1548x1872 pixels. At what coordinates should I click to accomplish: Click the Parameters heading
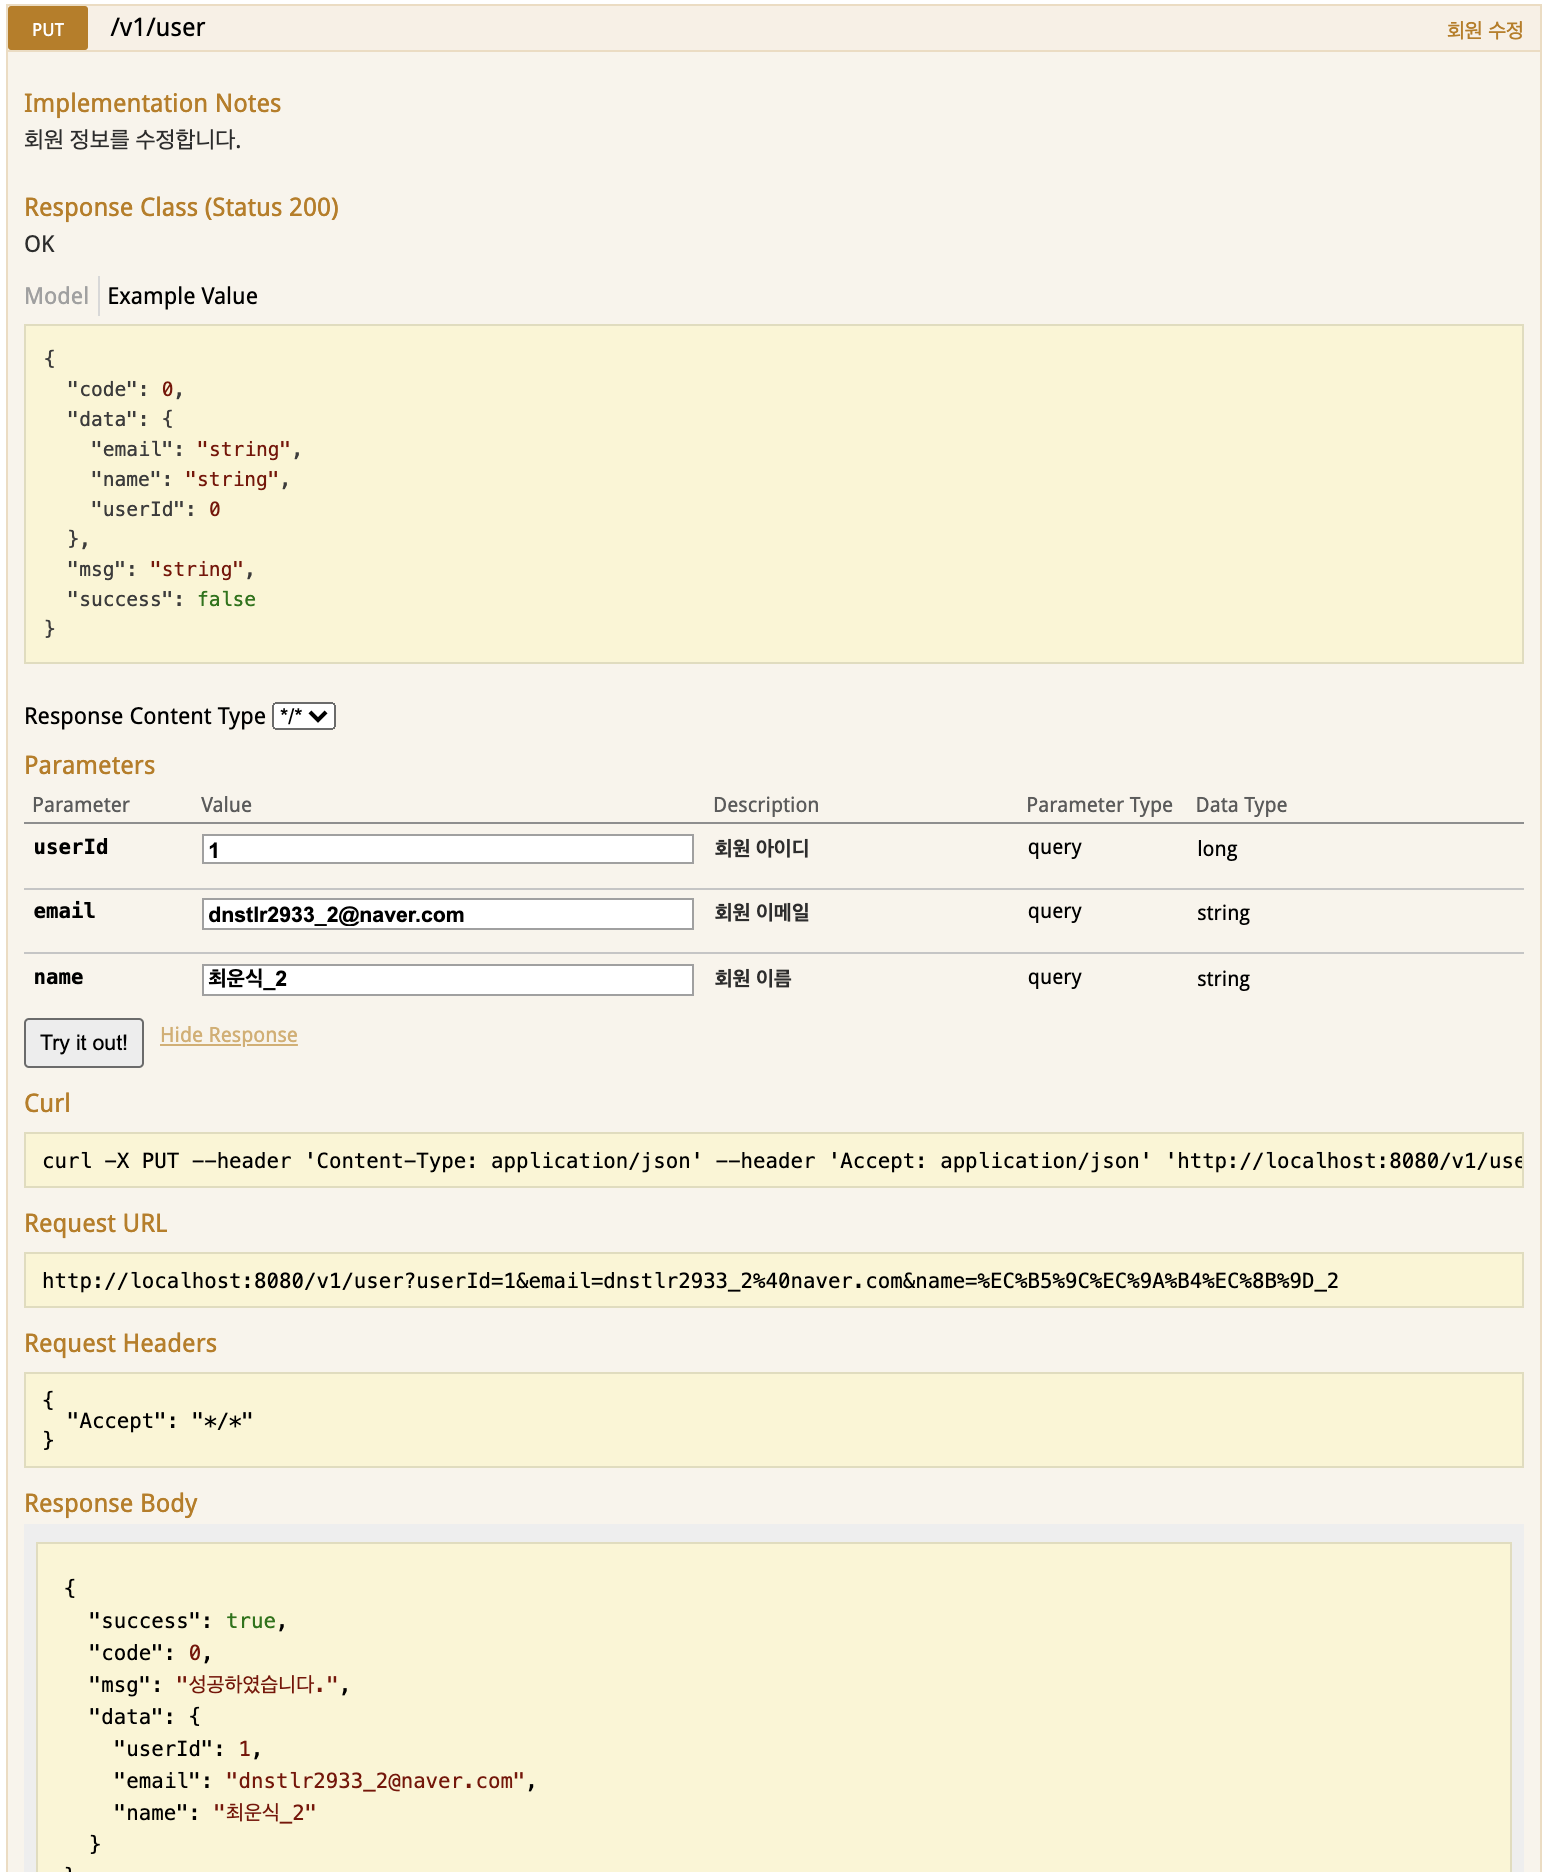(x=90, y=765)
